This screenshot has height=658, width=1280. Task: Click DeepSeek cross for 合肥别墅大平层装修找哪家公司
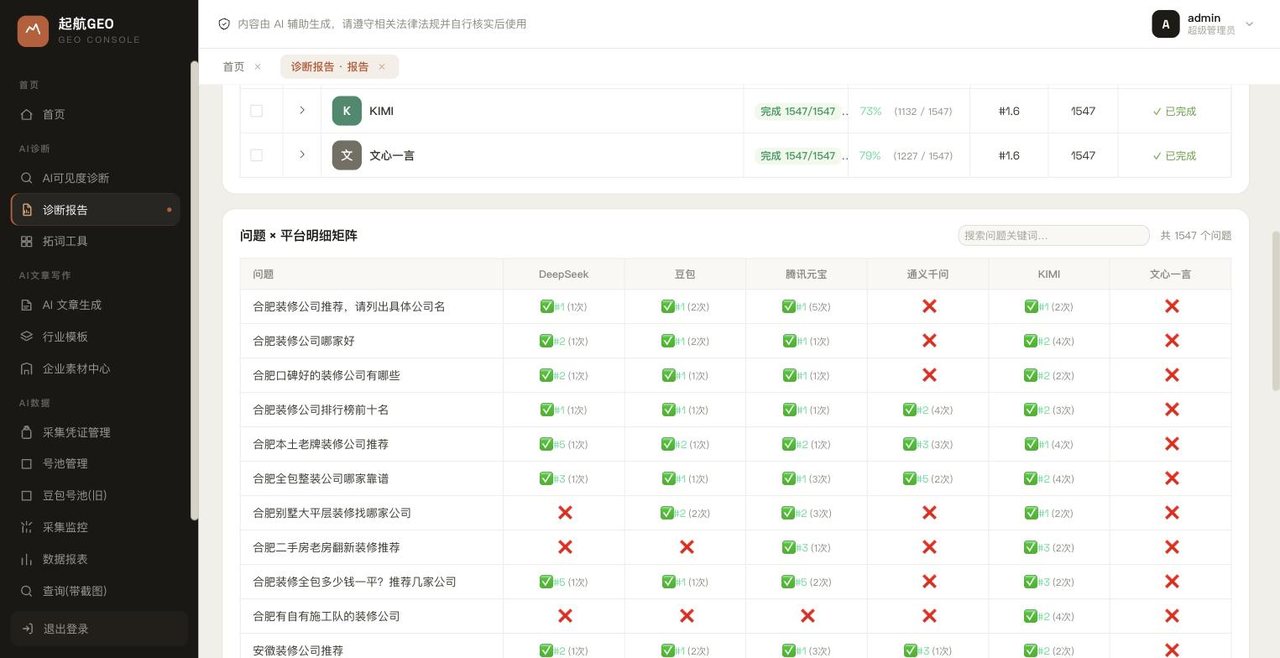point(565,513)
